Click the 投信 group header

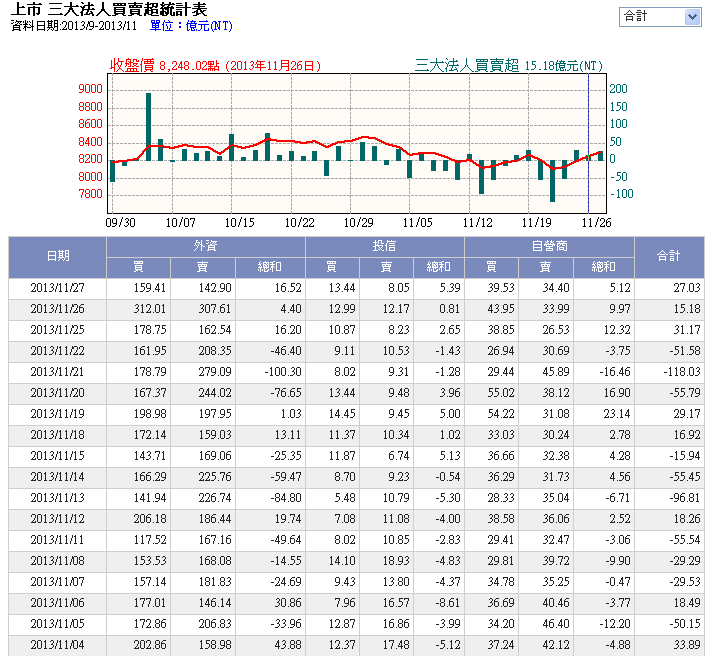coord(385,246)
